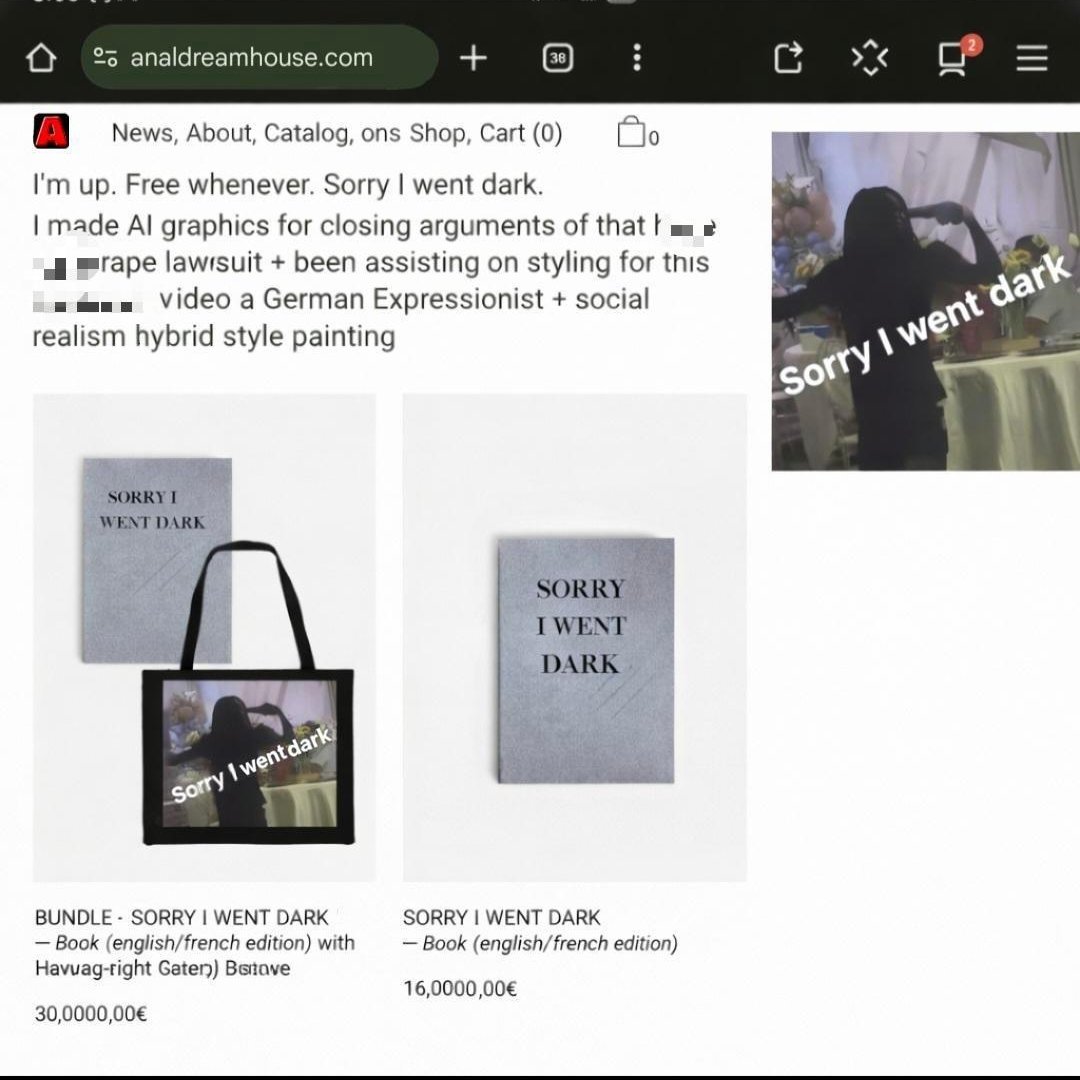This screenshot has width=1080, height=1080.
Task: Click the 30,0000,00€ price
Action: [91, 1014]
